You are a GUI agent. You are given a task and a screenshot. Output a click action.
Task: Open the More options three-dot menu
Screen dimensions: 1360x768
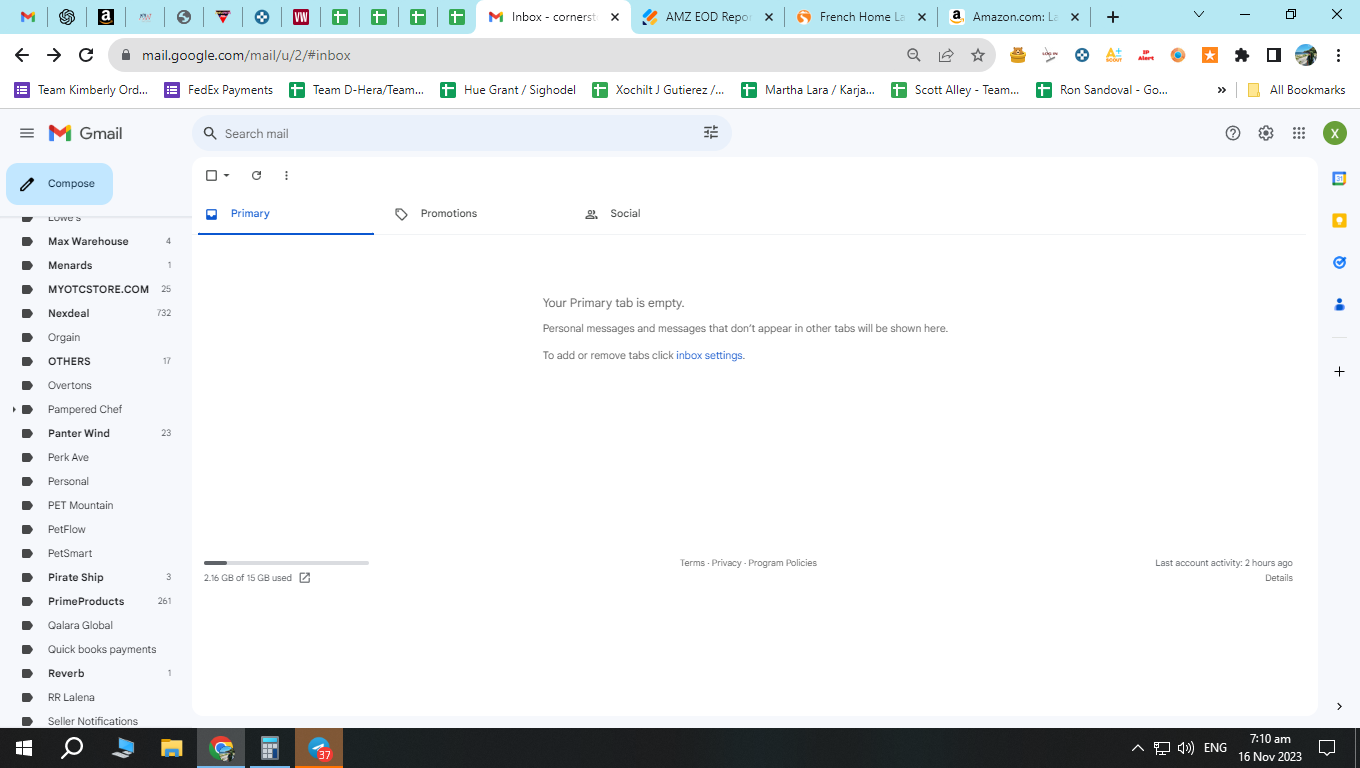[286, 175]
